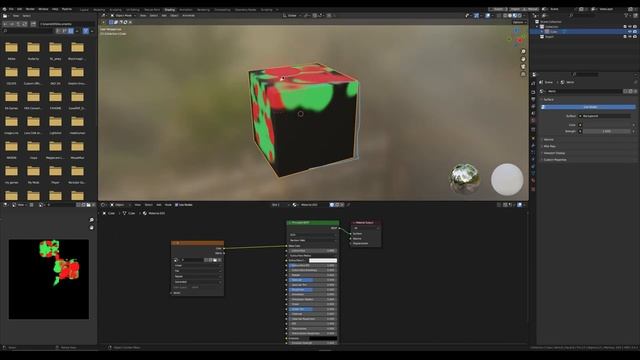Viewport: 640px width, 360px height.
Task: Click the red X axis gizmo
Action: click(x=520, y=40)
